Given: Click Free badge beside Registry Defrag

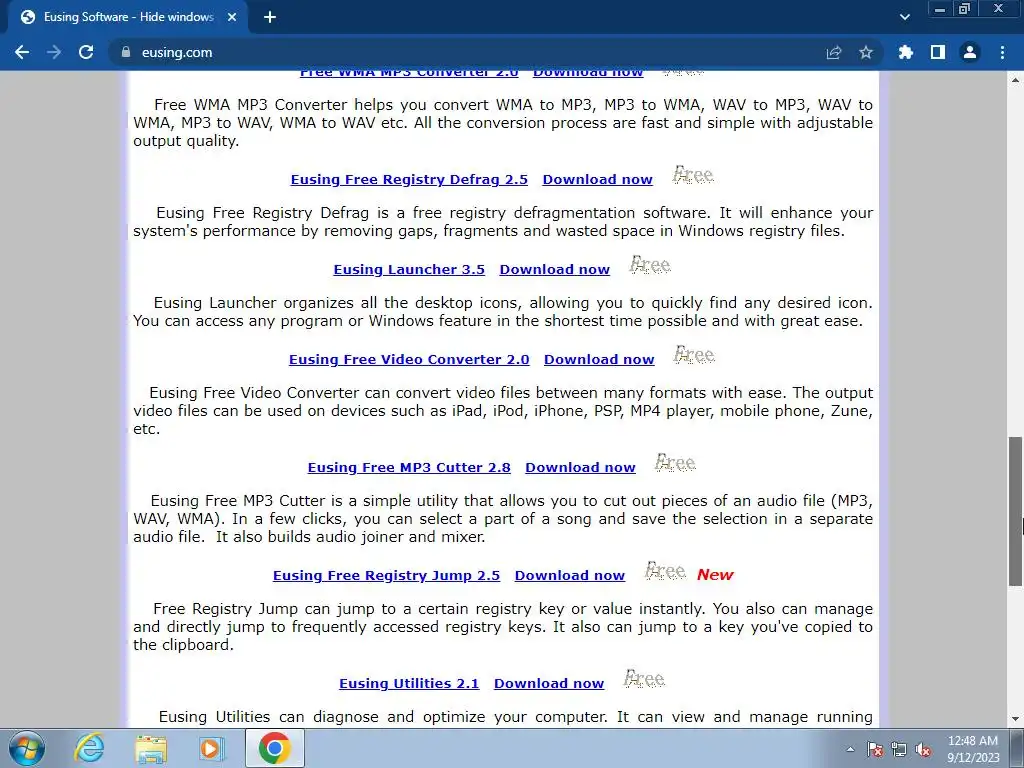Looking at the screenshot, I should point(693,175).
